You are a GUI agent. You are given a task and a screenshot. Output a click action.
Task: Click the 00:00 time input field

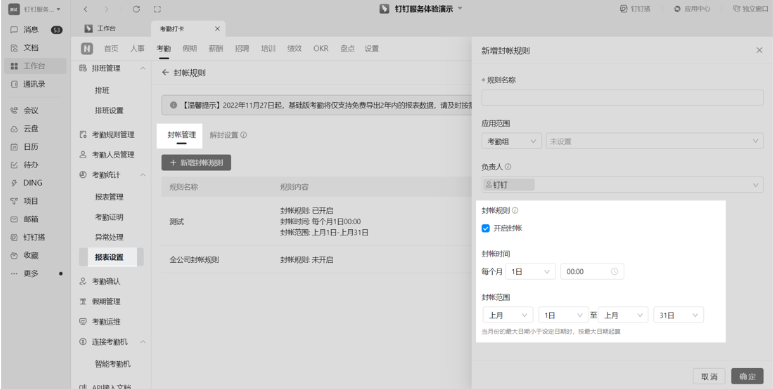(592, 272)
